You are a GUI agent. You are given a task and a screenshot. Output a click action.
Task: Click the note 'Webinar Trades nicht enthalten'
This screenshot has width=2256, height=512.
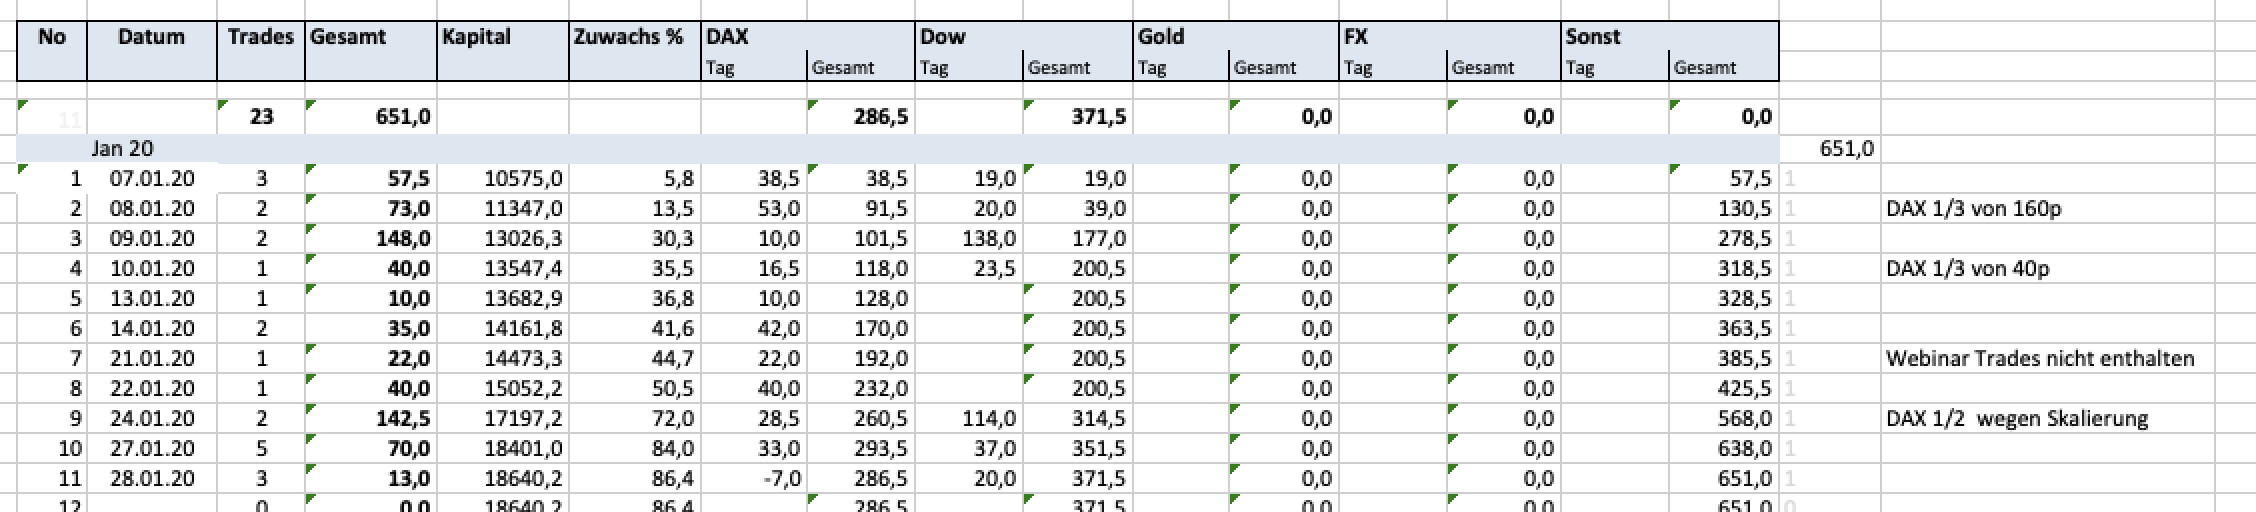2040,359
